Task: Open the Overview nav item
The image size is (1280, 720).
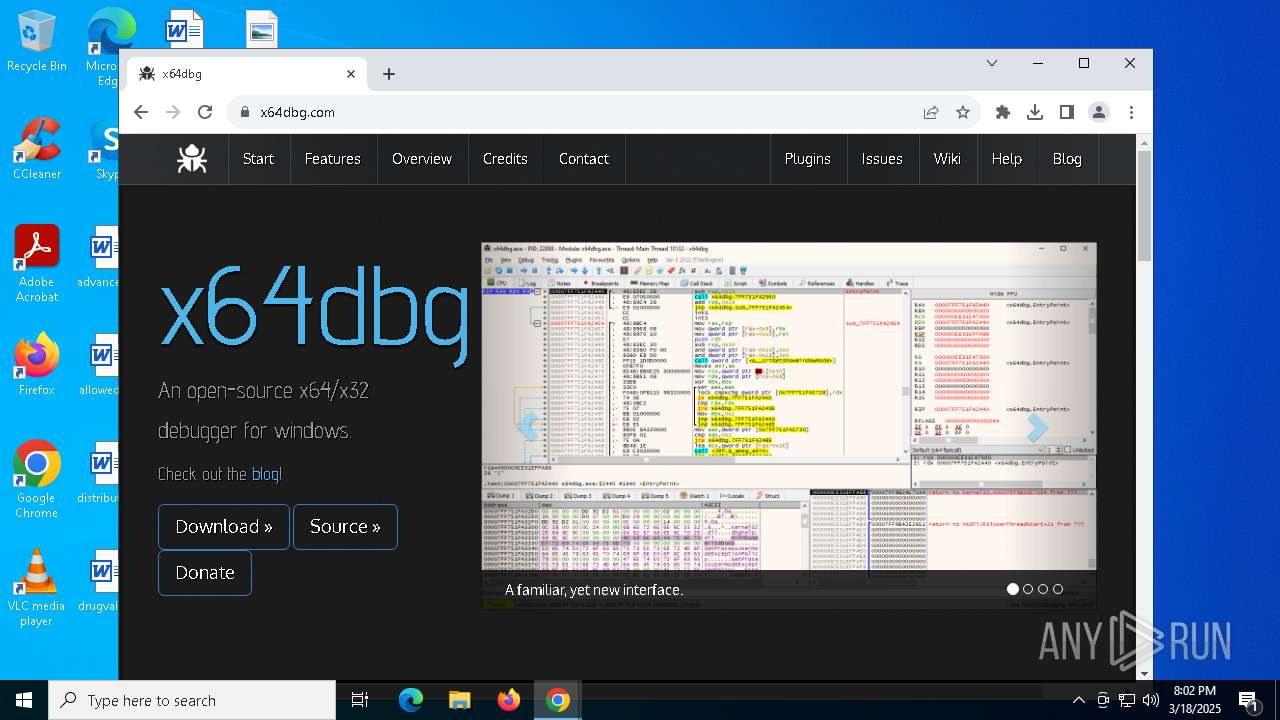Action: [422, 159]
